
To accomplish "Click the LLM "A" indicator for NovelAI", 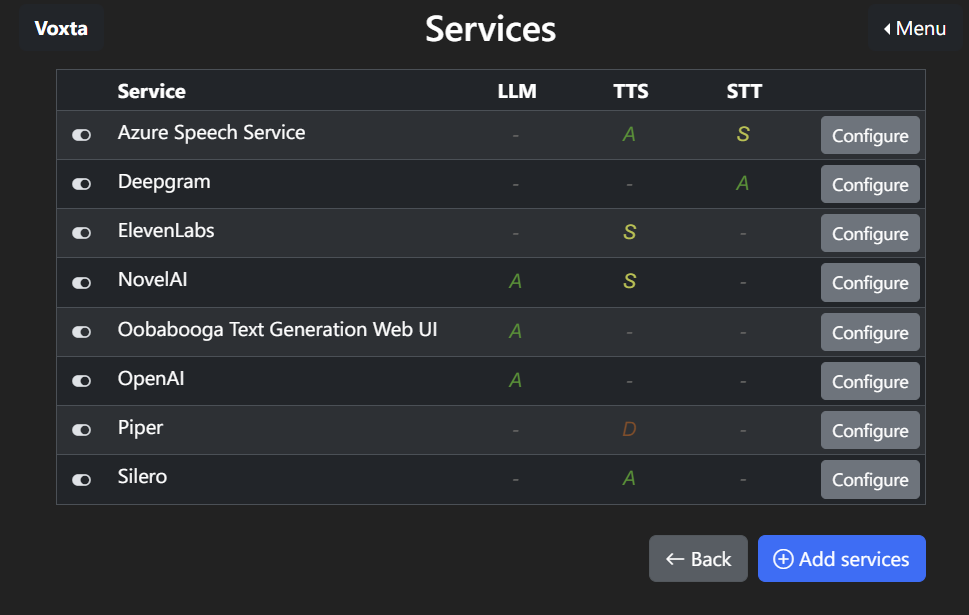I will coord(515,282).
